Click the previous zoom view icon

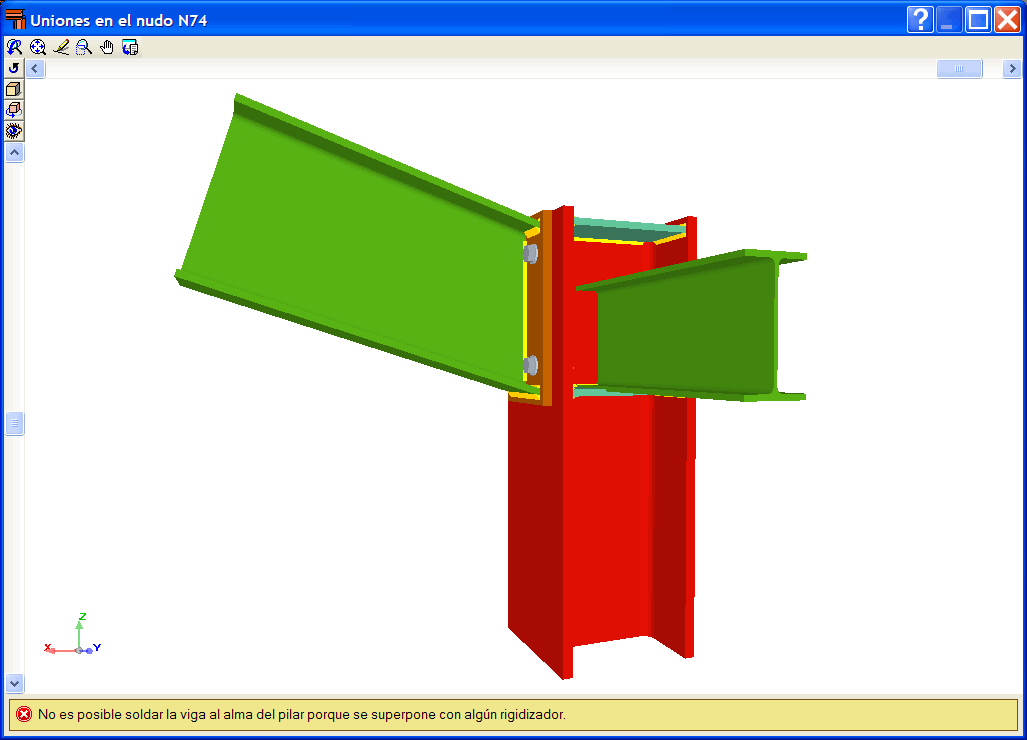click(x=14, y=47)
